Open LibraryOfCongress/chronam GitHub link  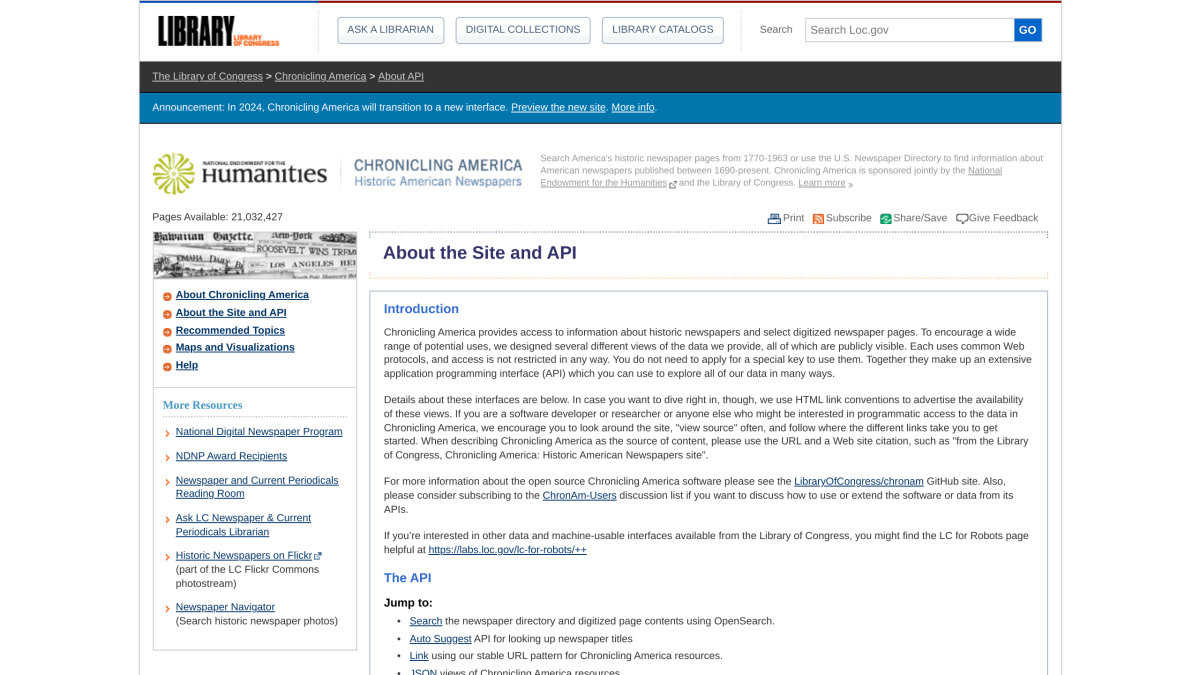pos(859,481)
